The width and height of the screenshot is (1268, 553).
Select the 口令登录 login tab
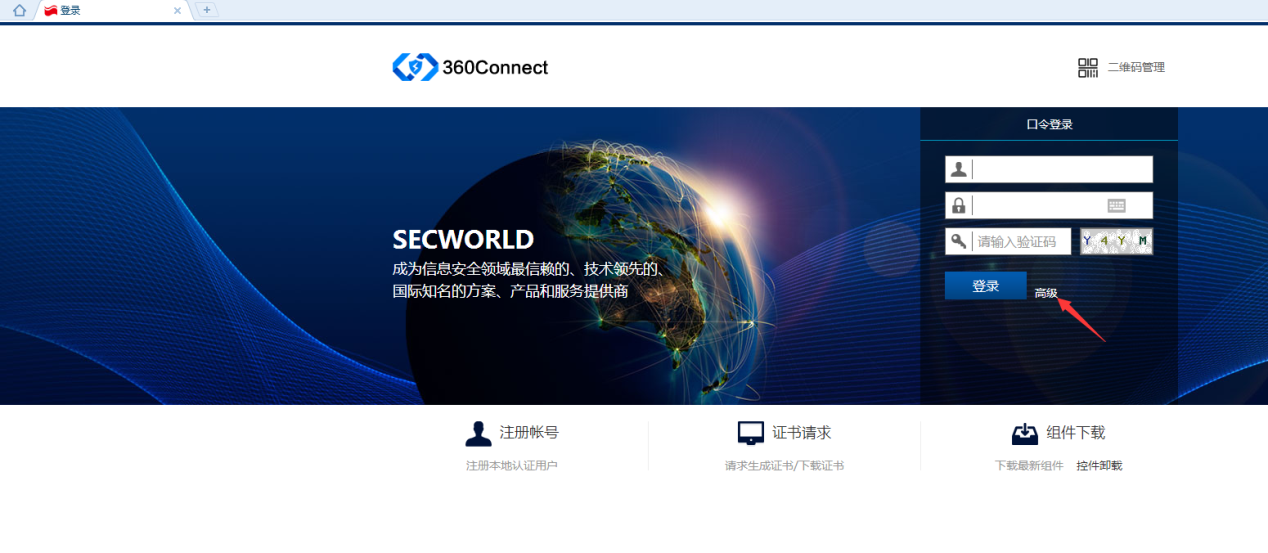(1049, 125)
